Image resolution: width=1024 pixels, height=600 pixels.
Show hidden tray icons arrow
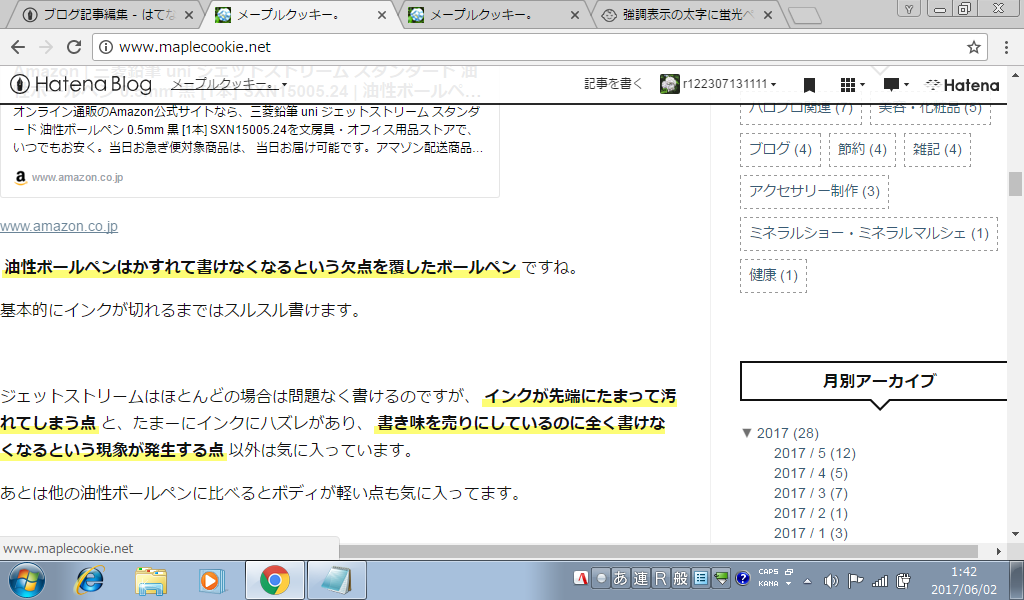(808, 580)
